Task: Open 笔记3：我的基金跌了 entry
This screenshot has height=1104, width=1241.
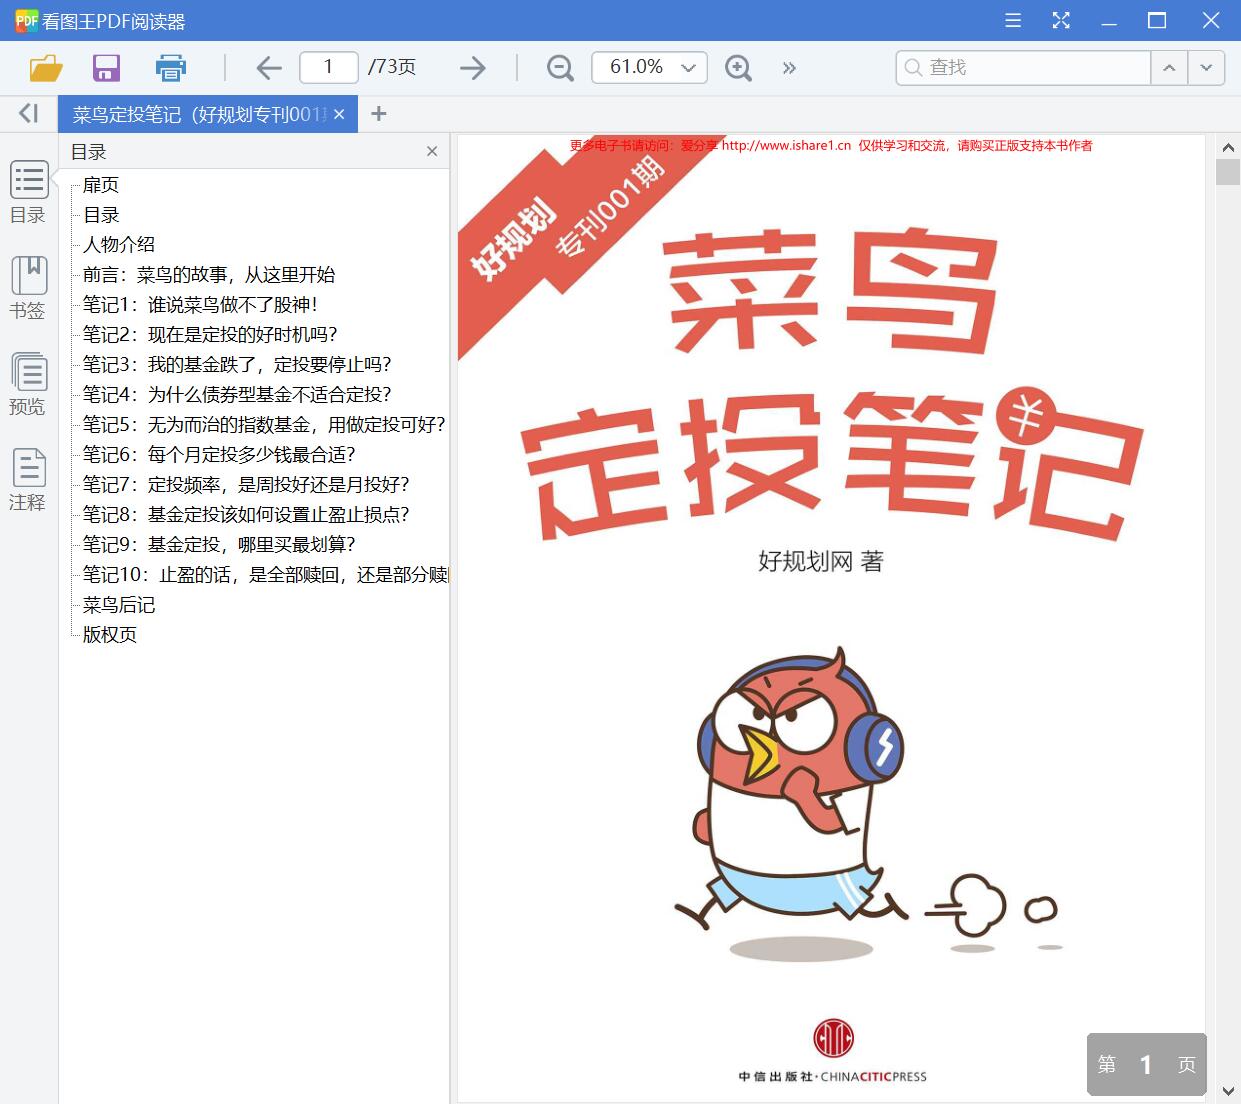Action: click(x=237, y=365)
